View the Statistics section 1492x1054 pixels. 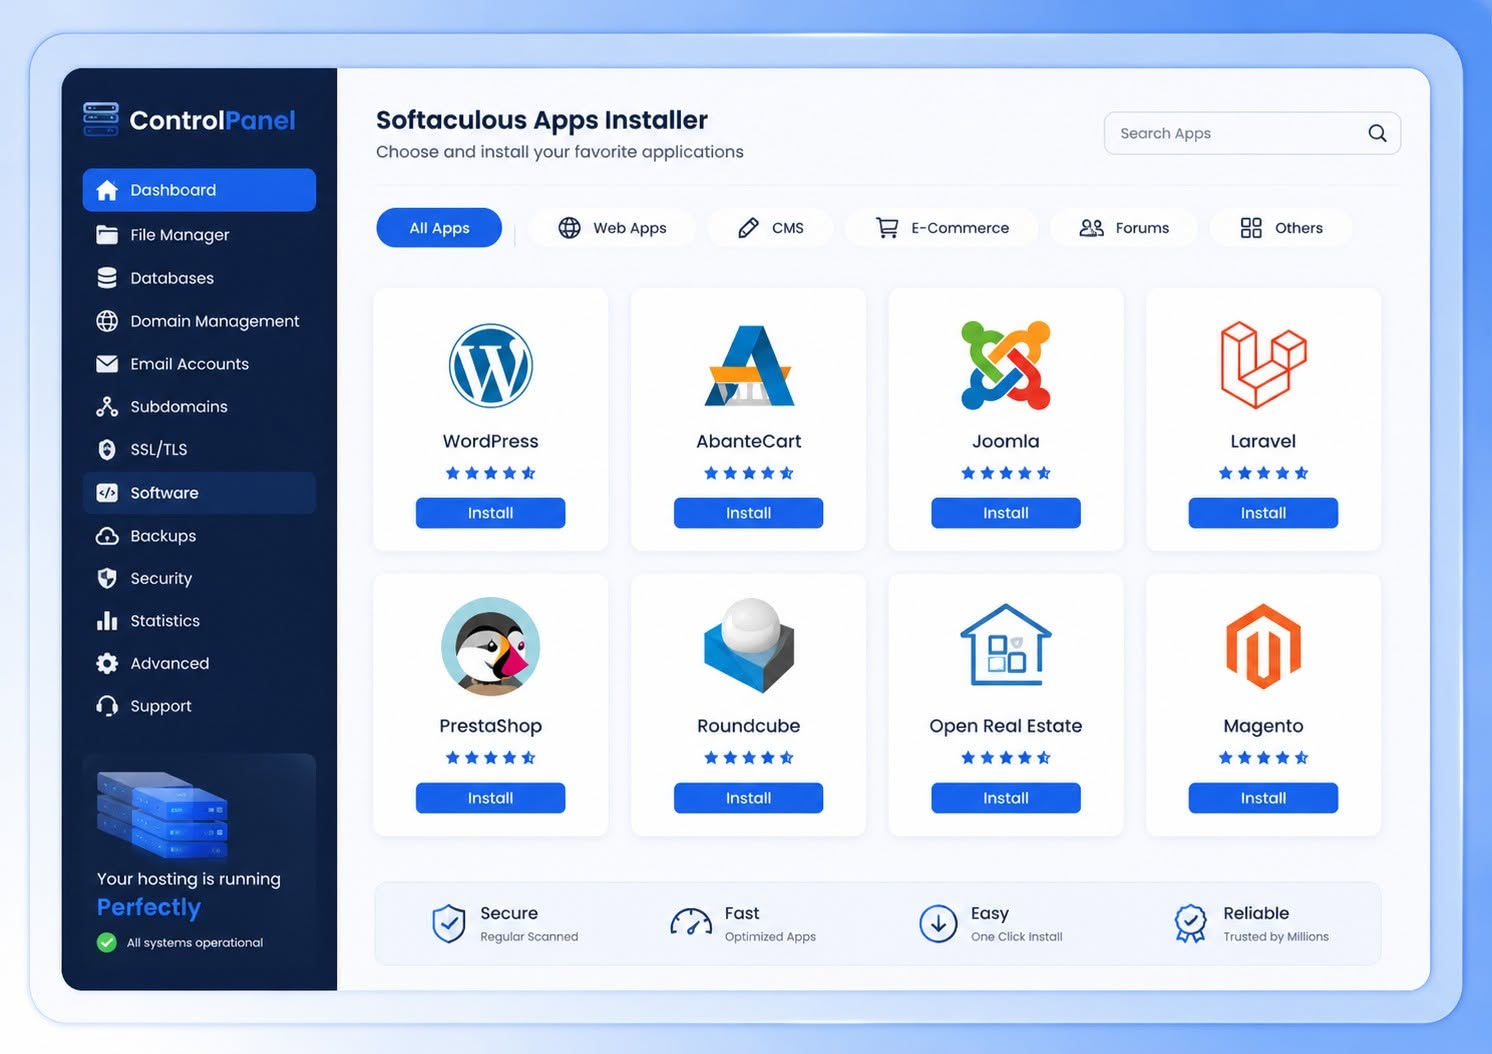click(199, 621)
